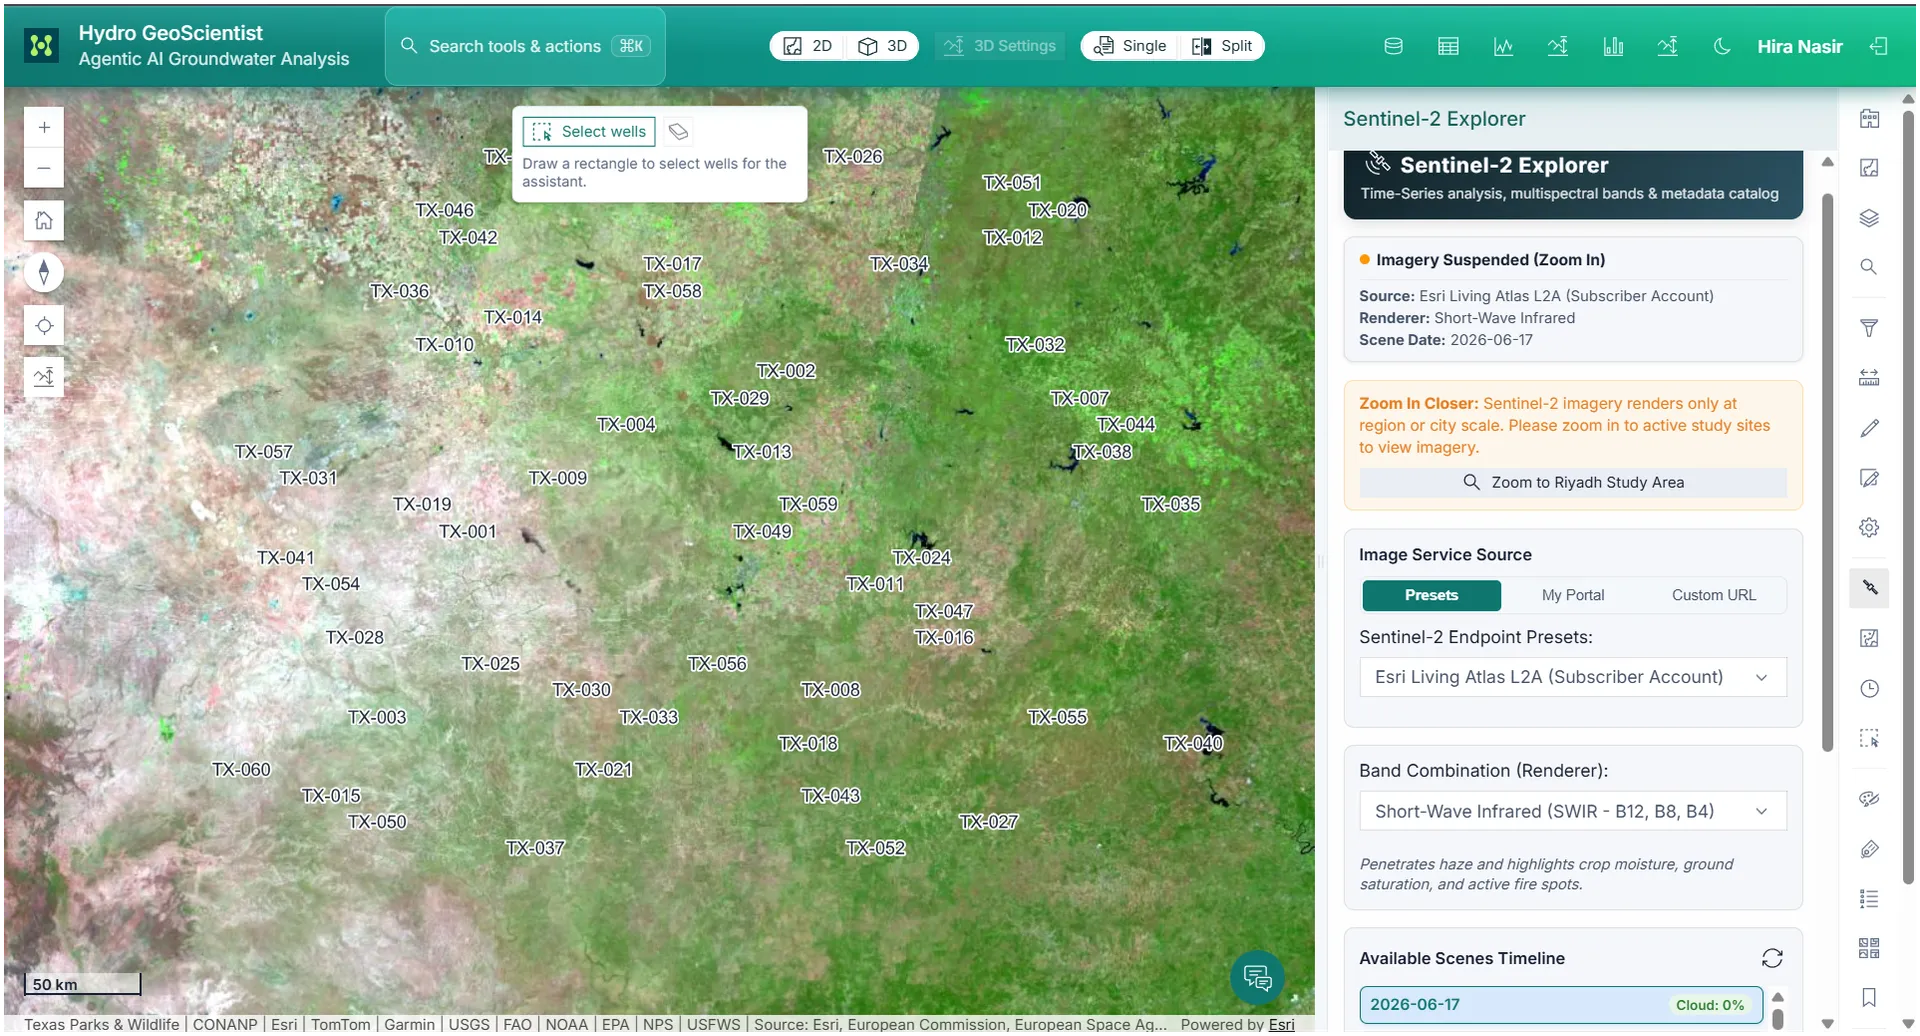Open the chat assistant bubble
This screenshot has height=1036, width=1920.
pyautogui.click(x=1257, y=977)
